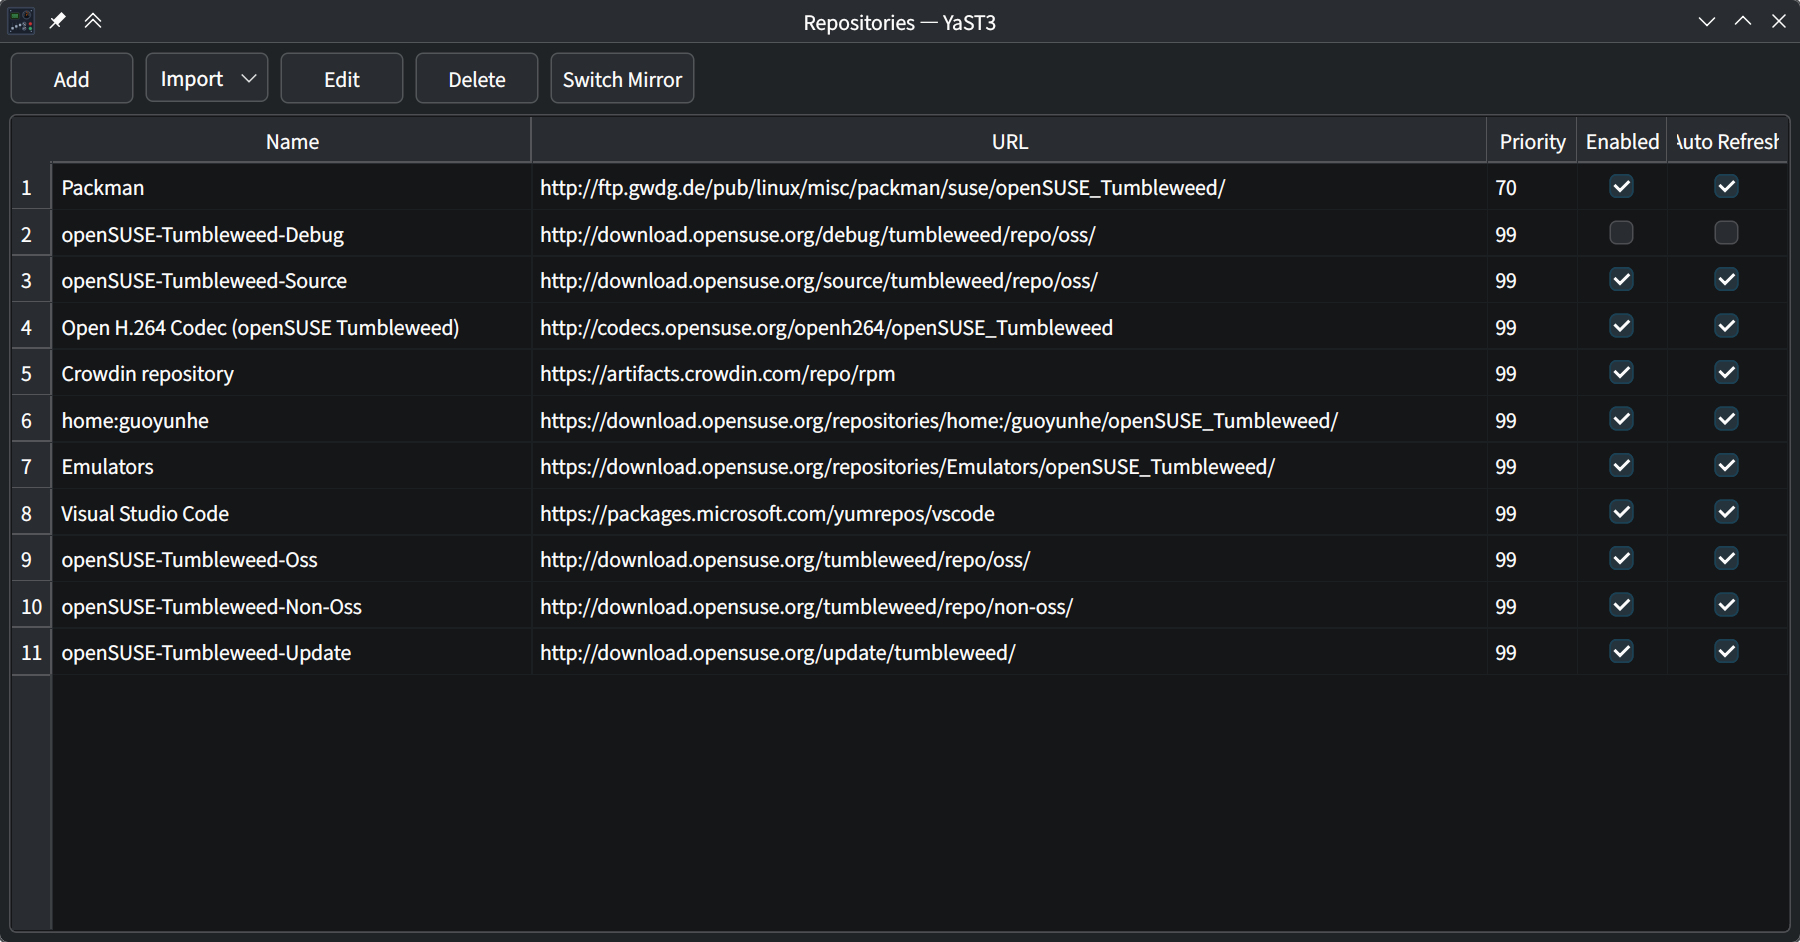
Task: Uncheck Enabled for home:guoyunhe
Action: [1622, 419]
